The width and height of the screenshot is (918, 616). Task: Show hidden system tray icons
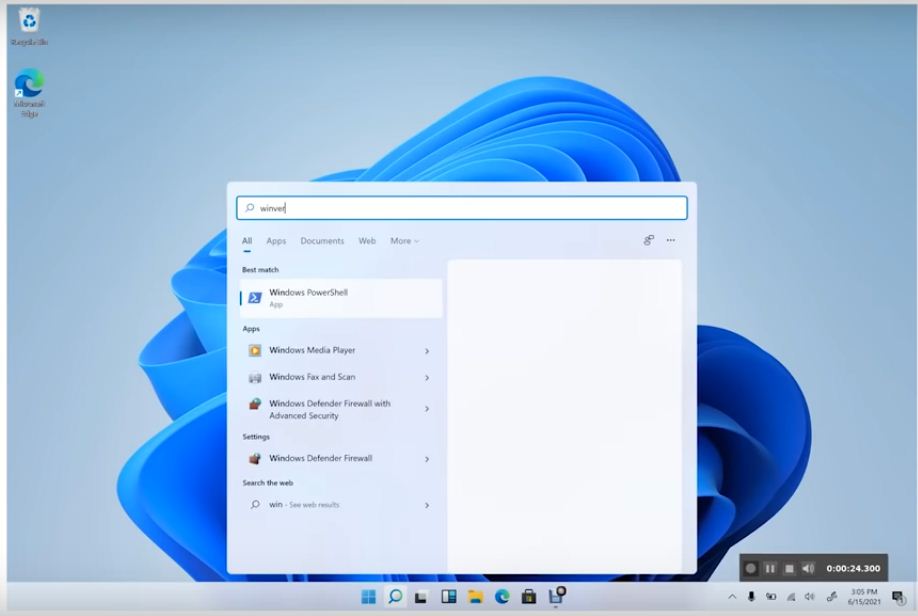pos(732,597)
